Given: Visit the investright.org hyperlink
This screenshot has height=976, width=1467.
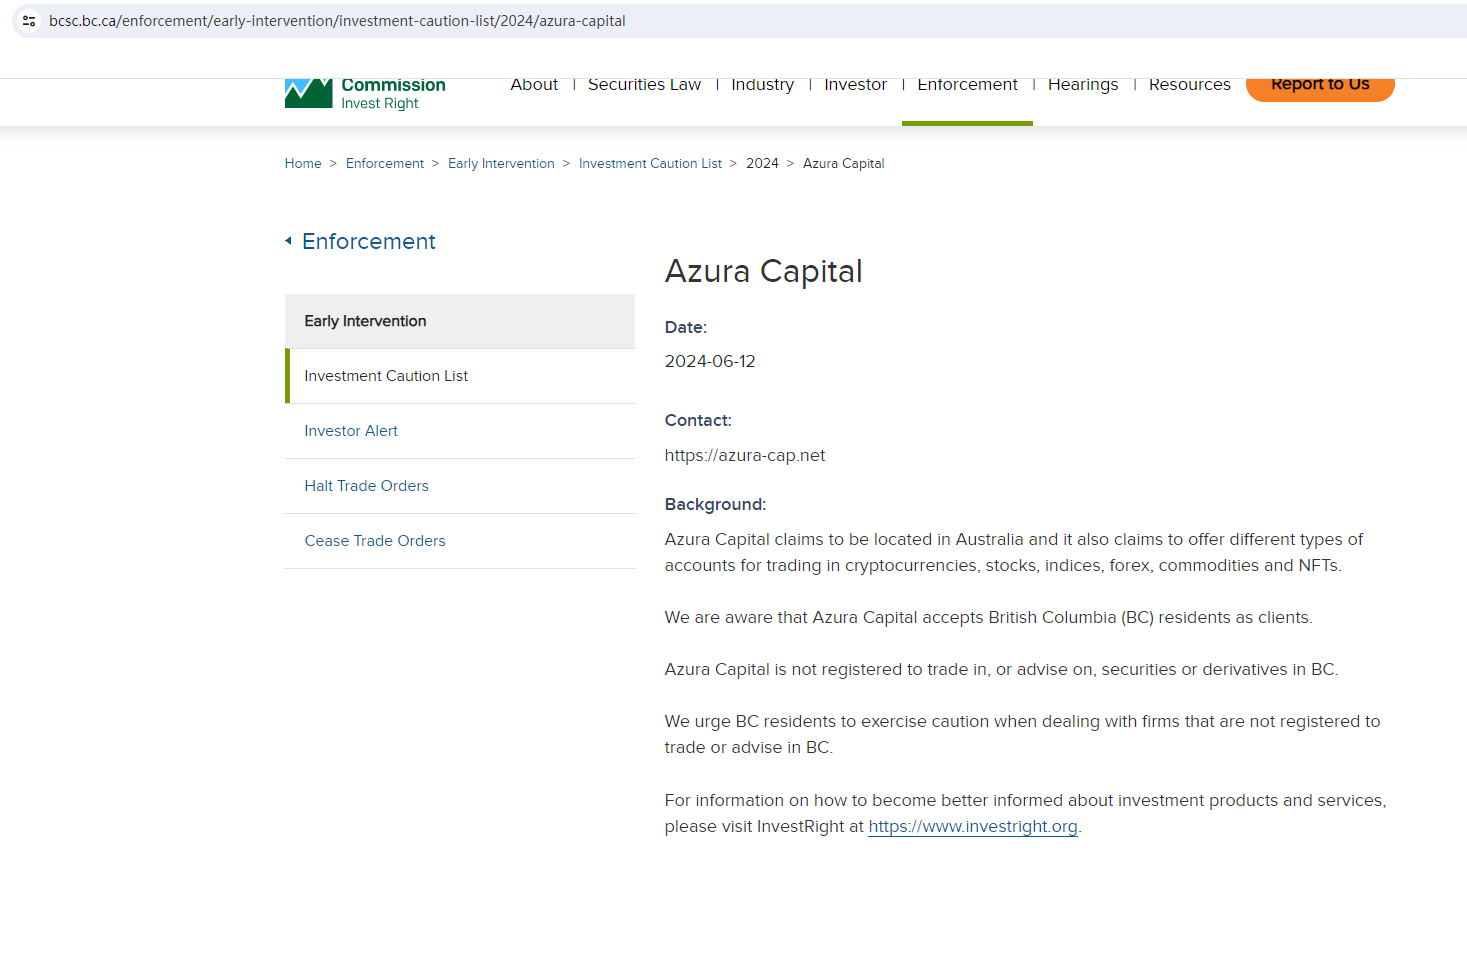Looking at the screenshot, I should pyautogui.click(x=972, y=827).
